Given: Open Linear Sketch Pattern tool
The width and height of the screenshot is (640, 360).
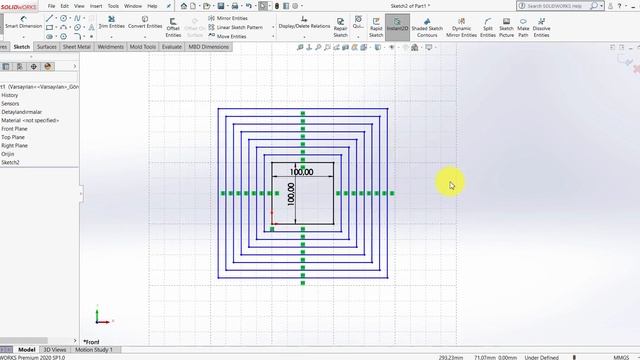Looking at the screenshot, I should [236, 27].
